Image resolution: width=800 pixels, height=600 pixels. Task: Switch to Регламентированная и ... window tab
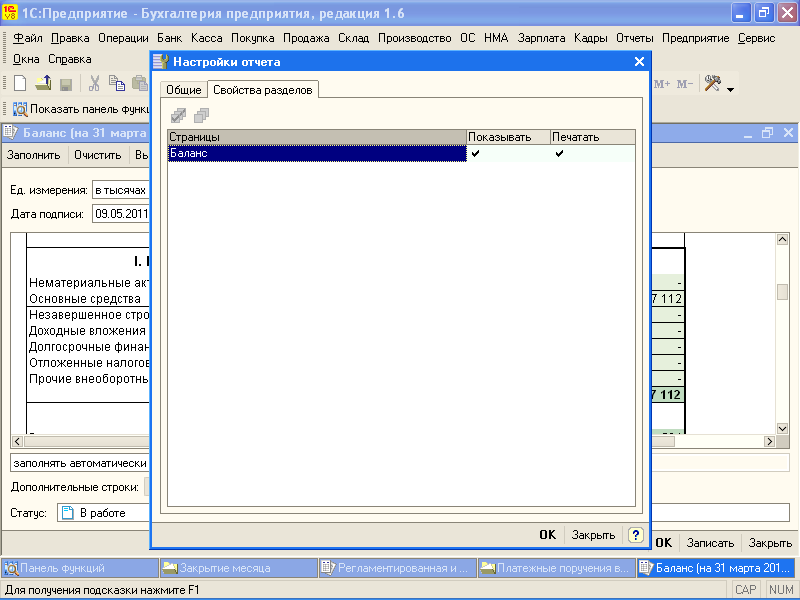point(398,568)
